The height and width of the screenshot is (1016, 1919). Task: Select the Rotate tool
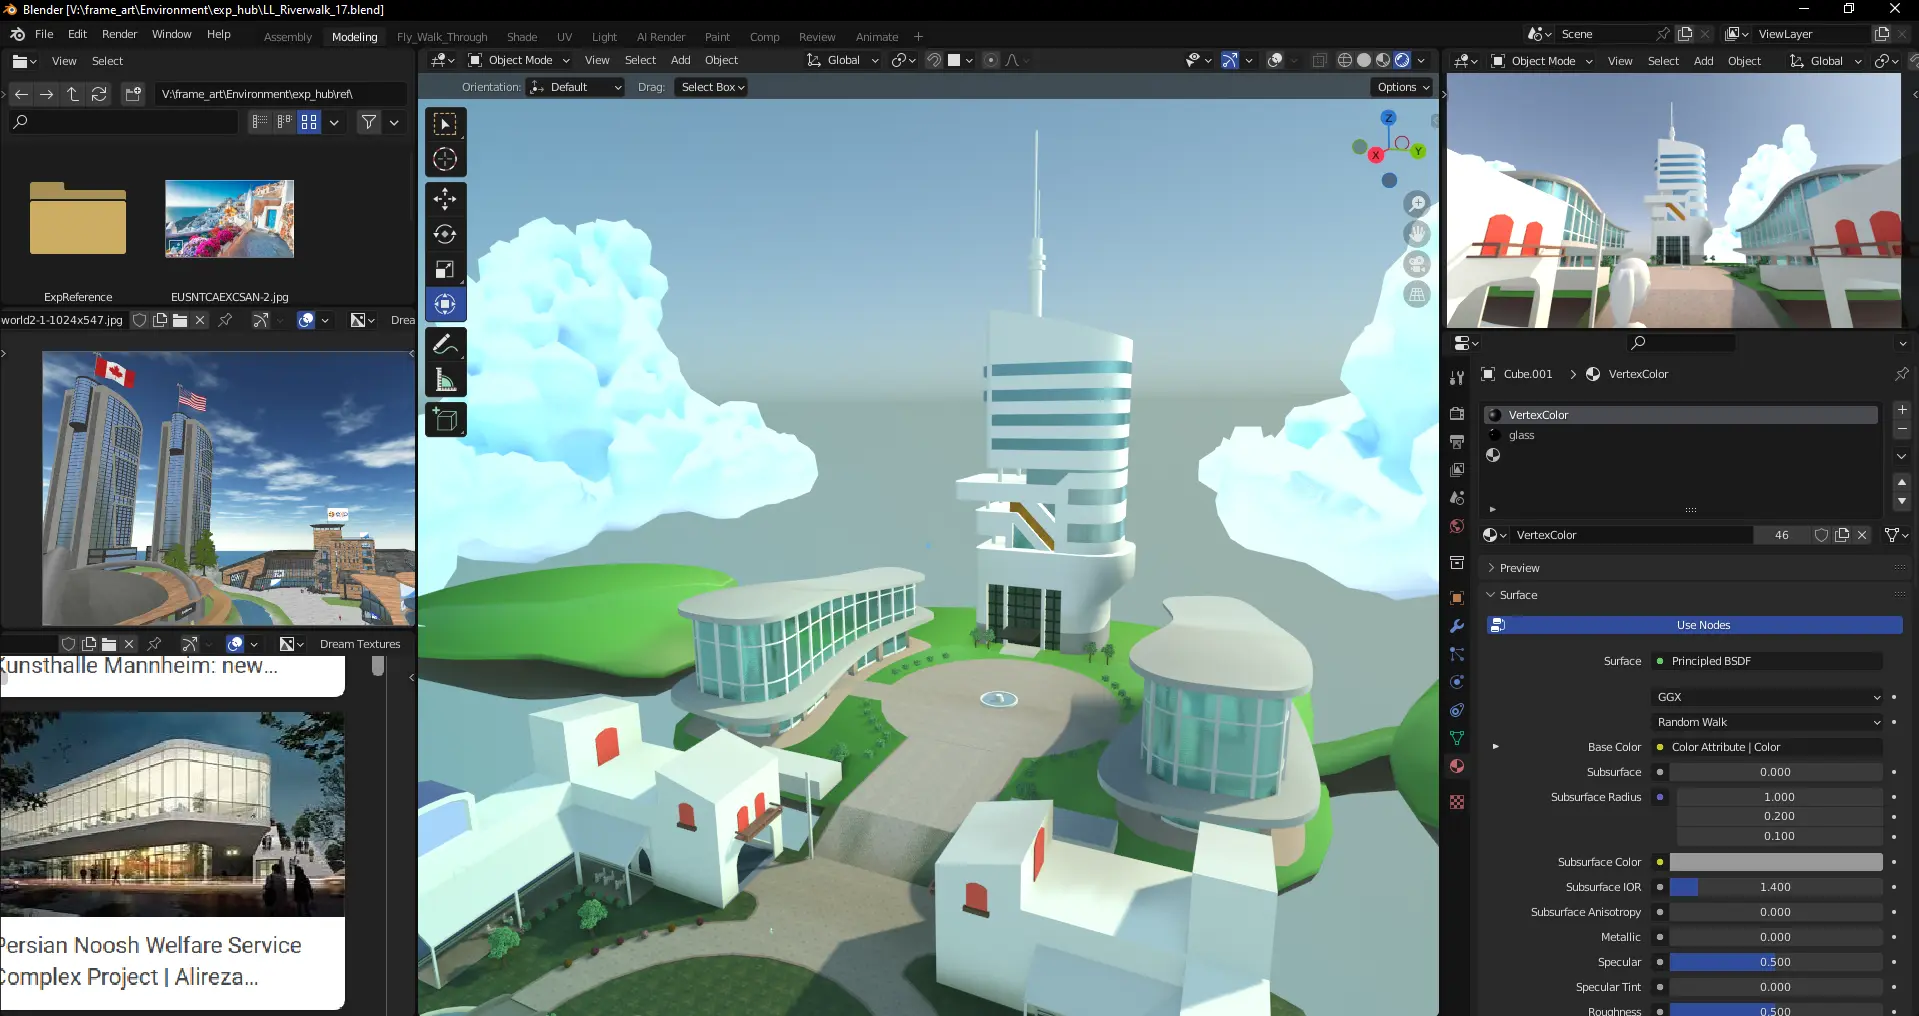pyautogui.click(x=445, y=234)
